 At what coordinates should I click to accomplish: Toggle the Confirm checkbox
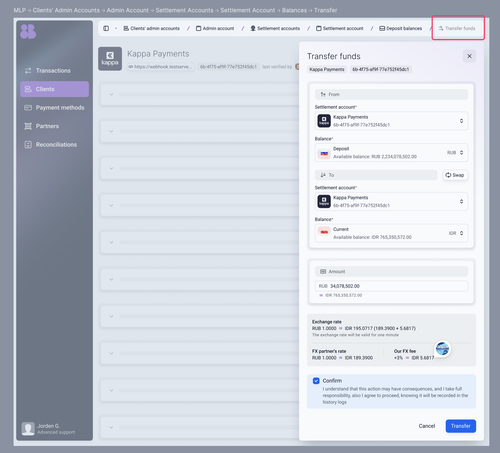[x=316, y=381]
